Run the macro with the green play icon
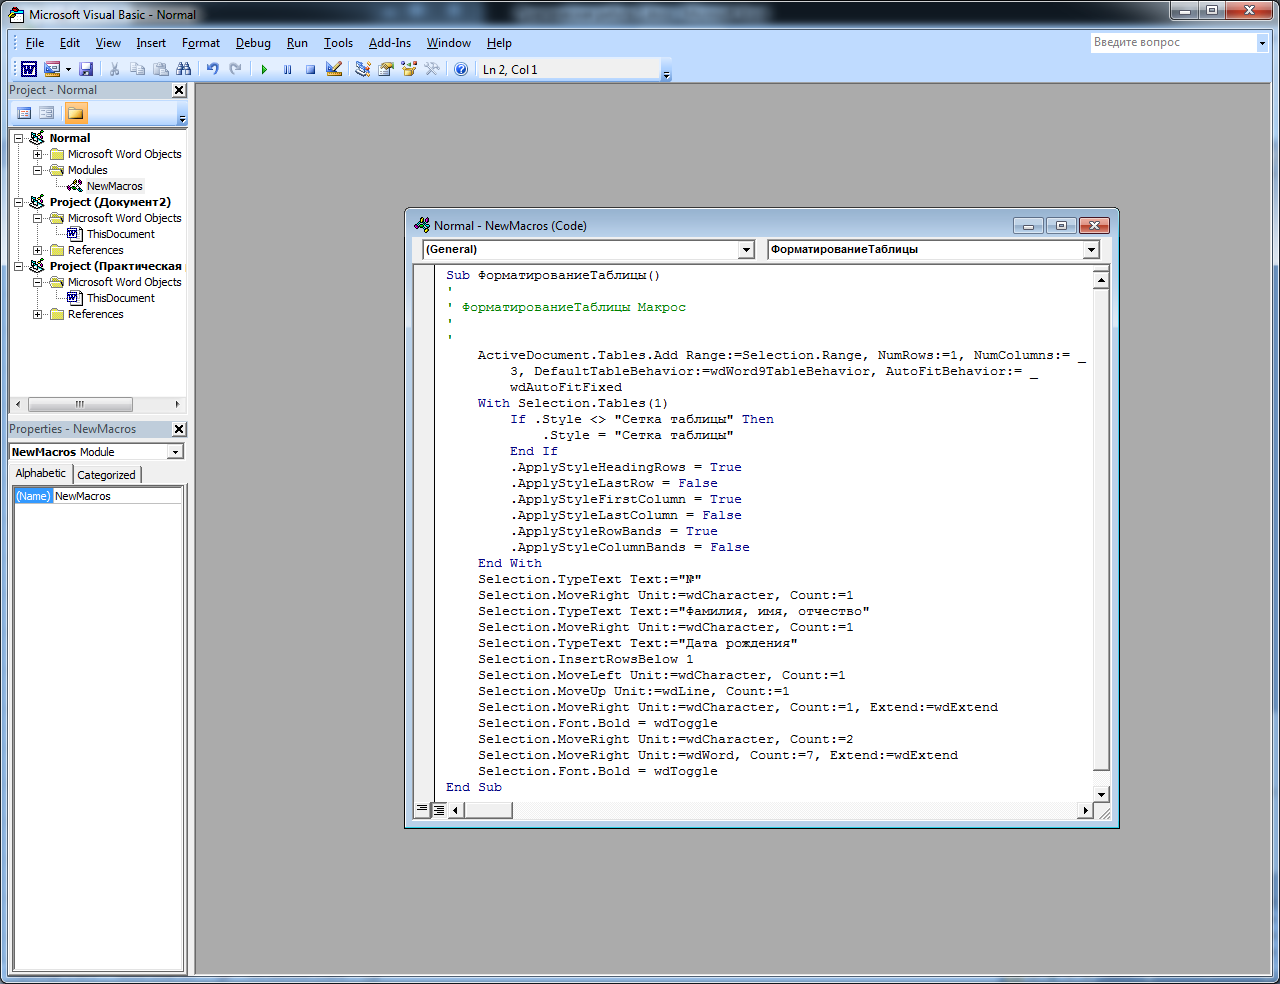This screenshot has height=984, width=1280. (264, 69)
